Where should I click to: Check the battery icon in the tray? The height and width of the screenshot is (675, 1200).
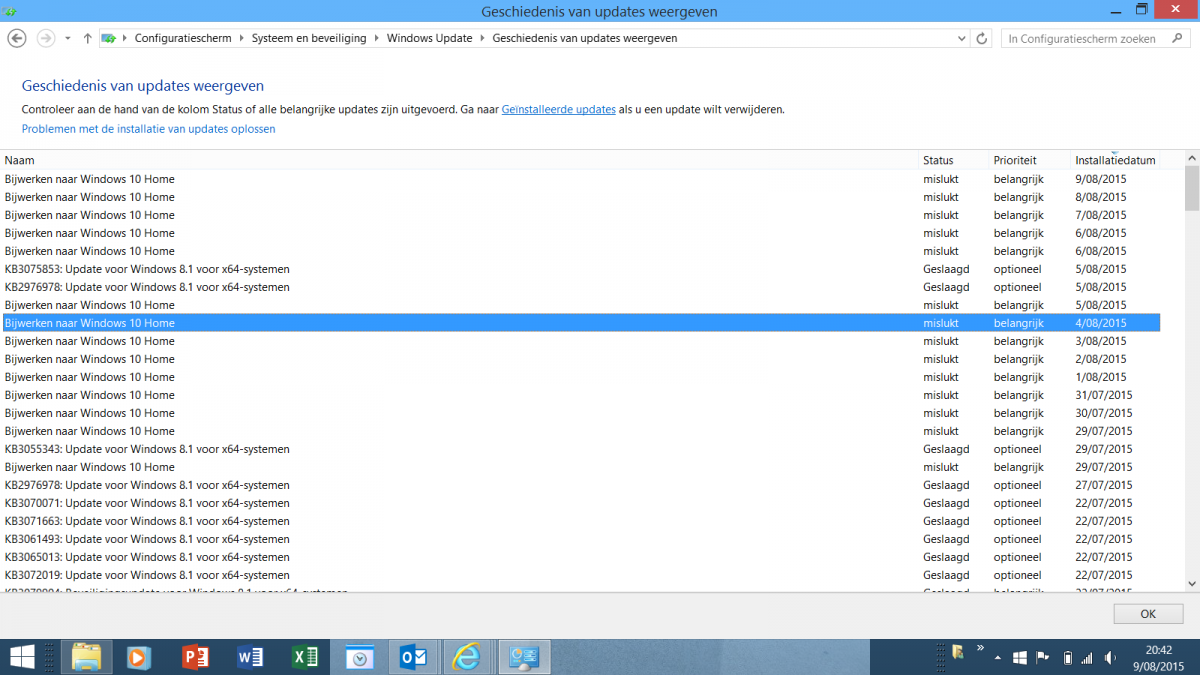pyautogui.click(x=1067, y=658)
